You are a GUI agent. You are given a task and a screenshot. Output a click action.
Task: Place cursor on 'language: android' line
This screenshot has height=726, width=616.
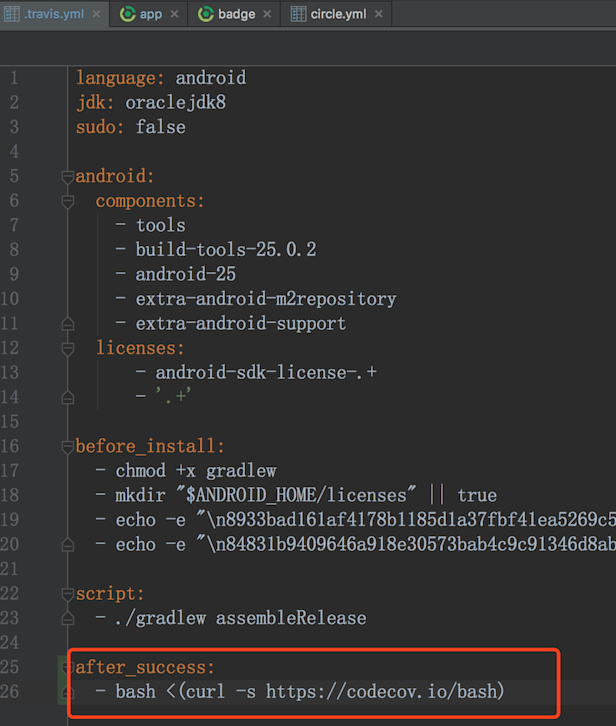(161, 78)
